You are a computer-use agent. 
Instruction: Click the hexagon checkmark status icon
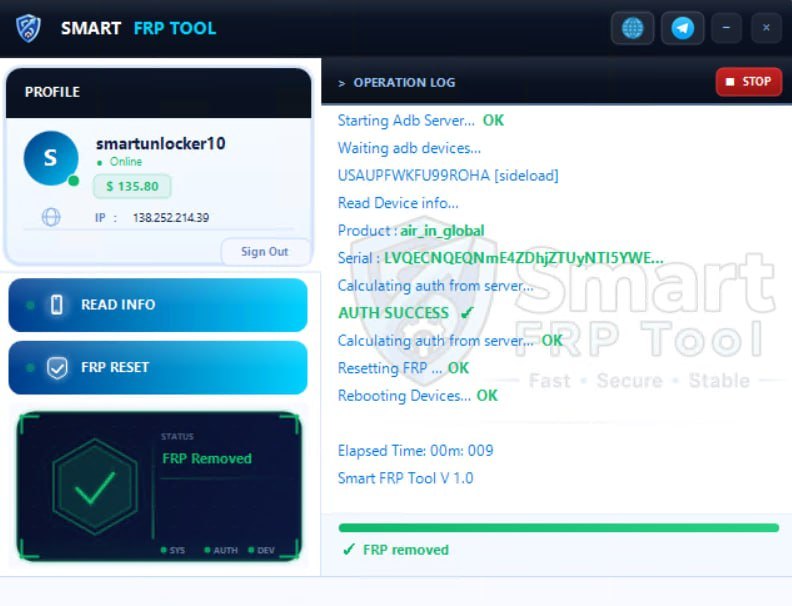[95, 487]
